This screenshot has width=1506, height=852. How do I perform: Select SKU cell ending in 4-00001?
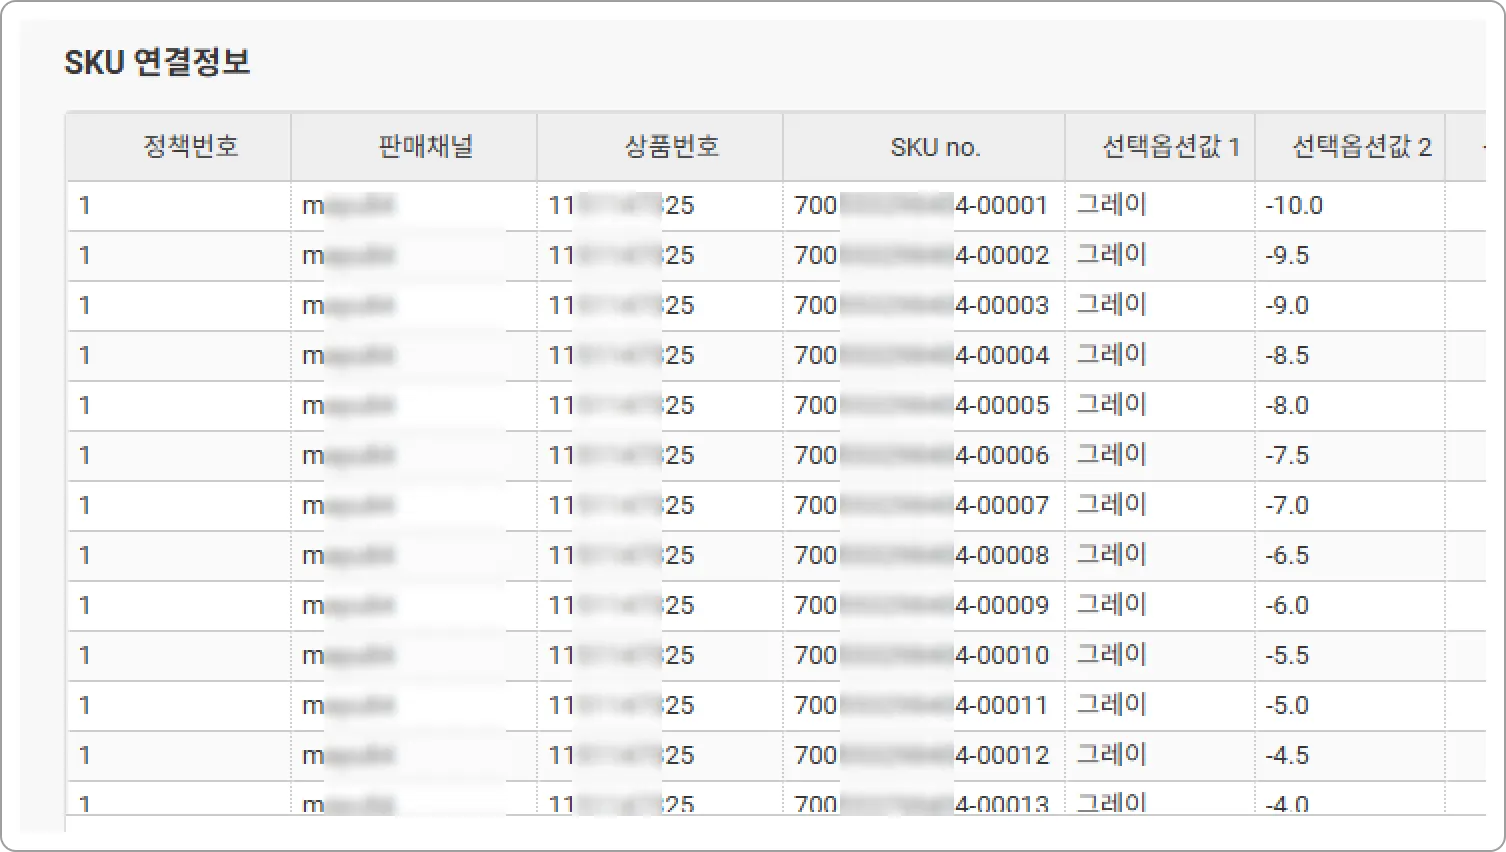pyautogui.click(x=924, y=206)
